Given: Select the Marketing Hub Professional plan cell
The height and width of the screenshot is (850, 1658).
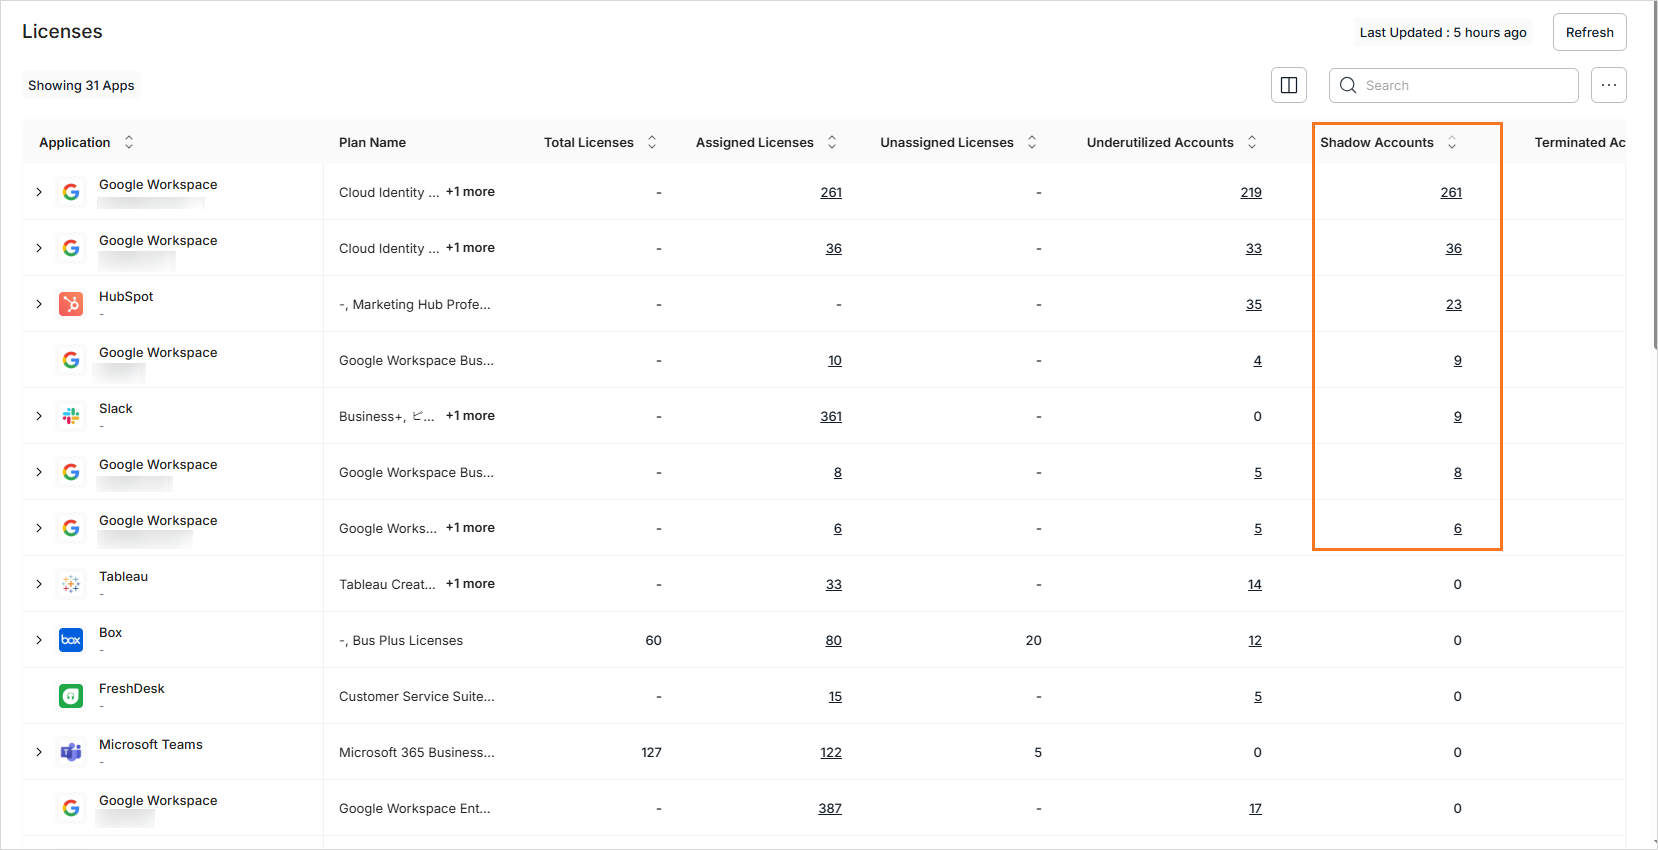Looking at the screenshot, I should point(414,304).
